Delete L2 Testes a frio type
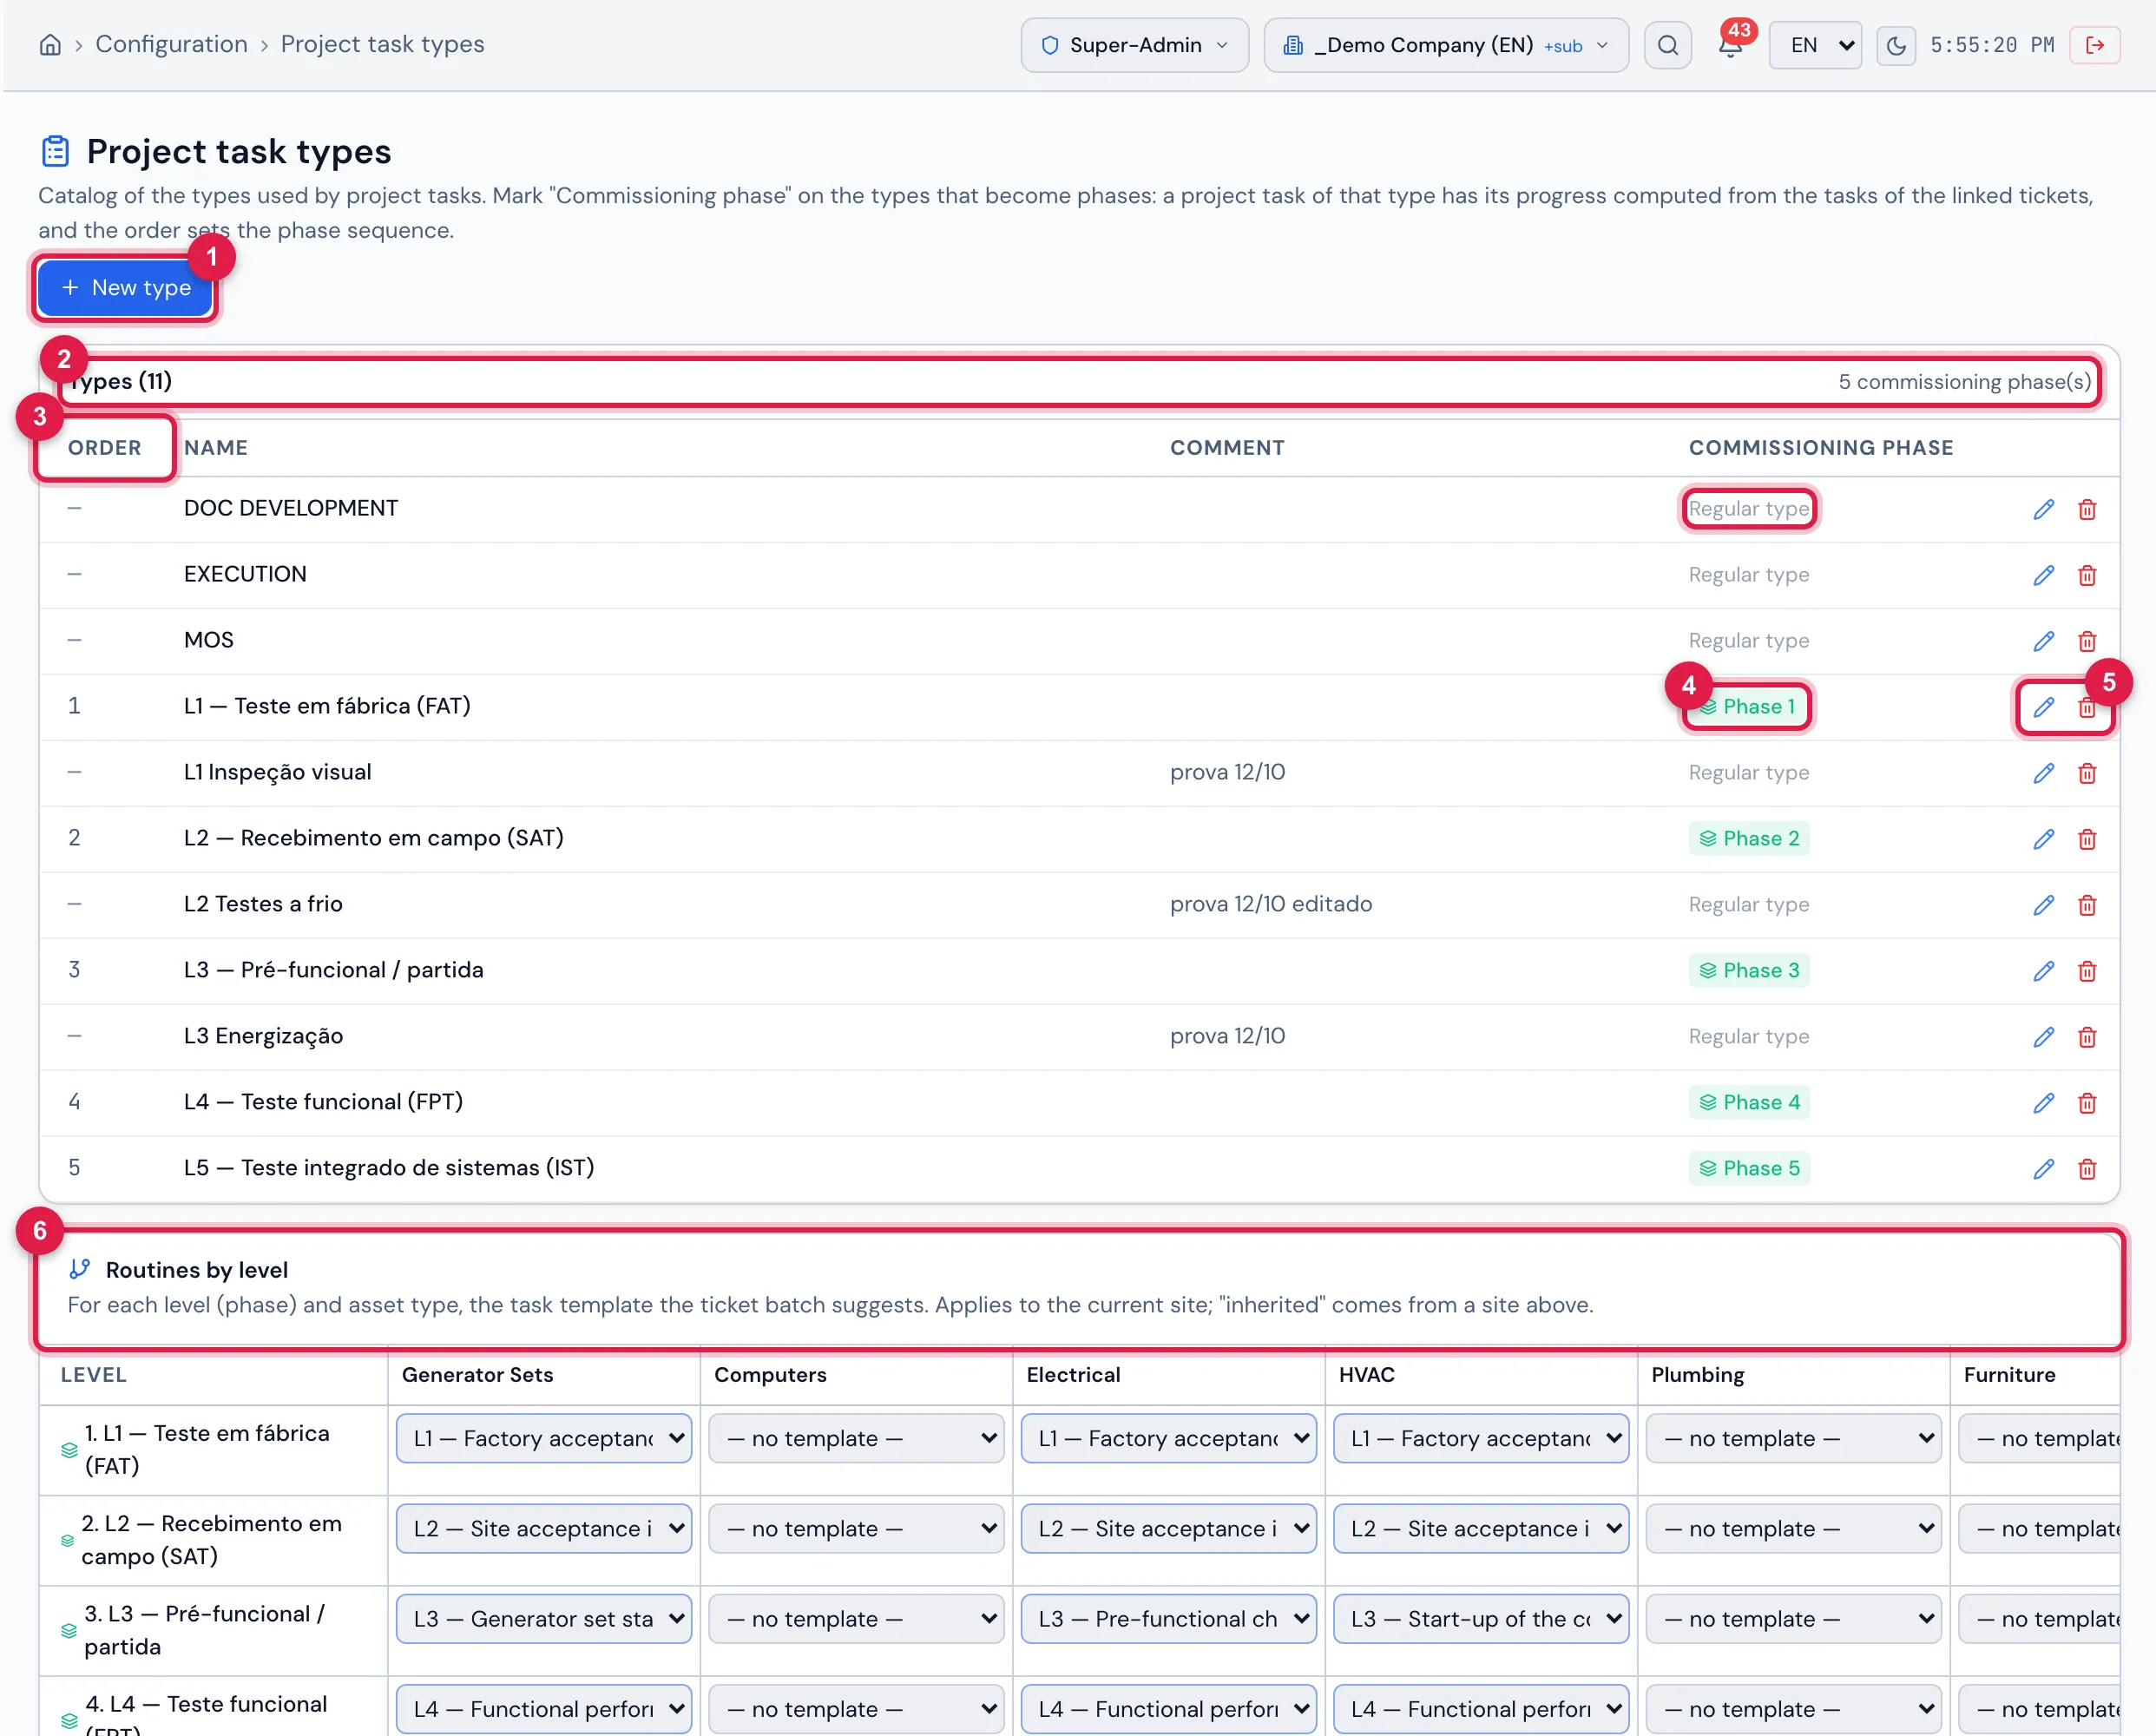 (2087, 905)
